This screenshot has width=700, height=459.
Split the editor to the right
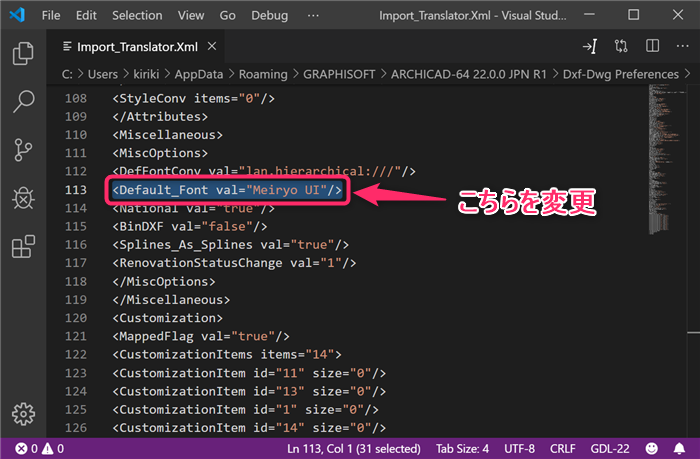pyautogui.click(x=652, y=46)
